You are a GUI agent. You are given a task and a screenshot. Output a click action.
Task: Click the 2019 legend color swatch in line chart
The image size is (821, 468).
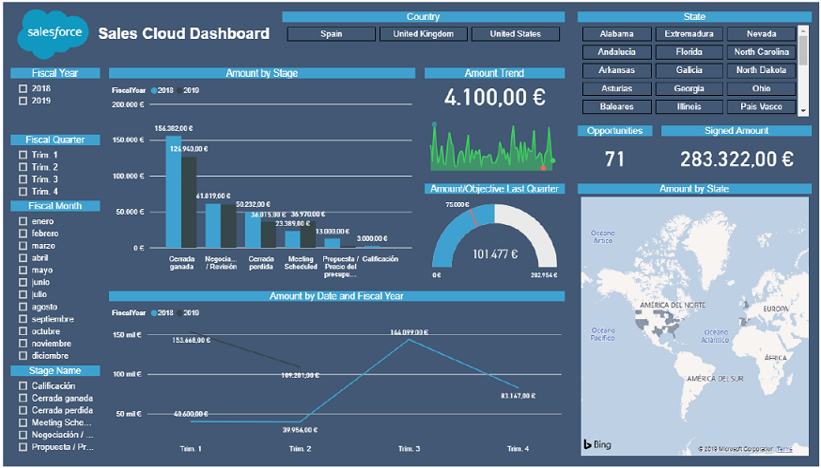click(179, 312)
